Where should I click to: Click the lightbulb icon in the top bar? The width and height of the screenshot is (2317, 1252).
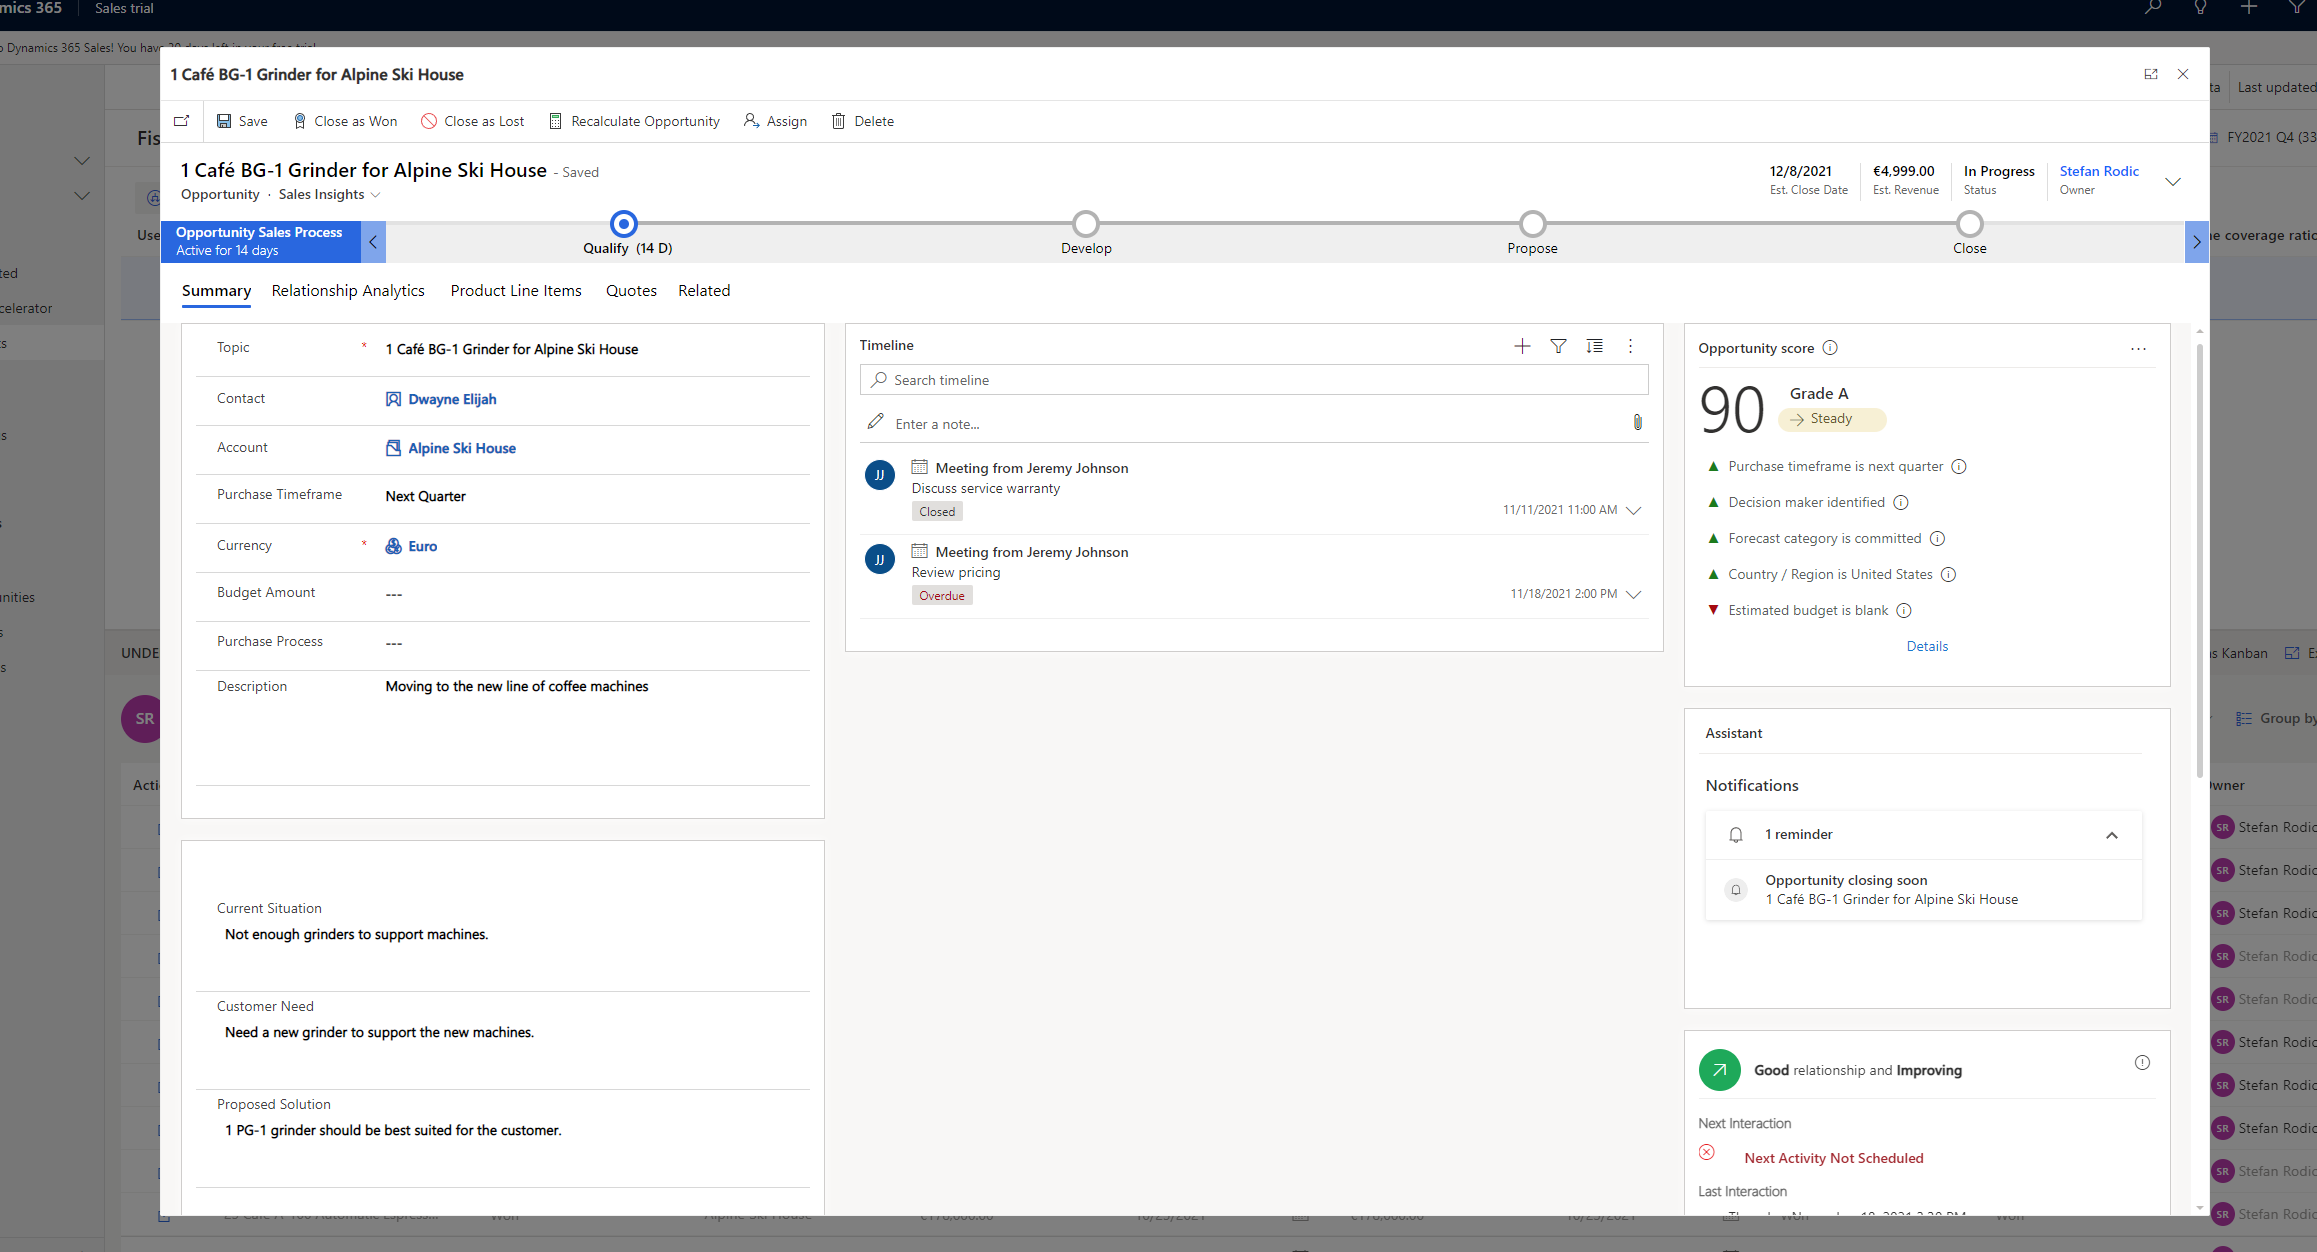click(x=2200, y=8)
